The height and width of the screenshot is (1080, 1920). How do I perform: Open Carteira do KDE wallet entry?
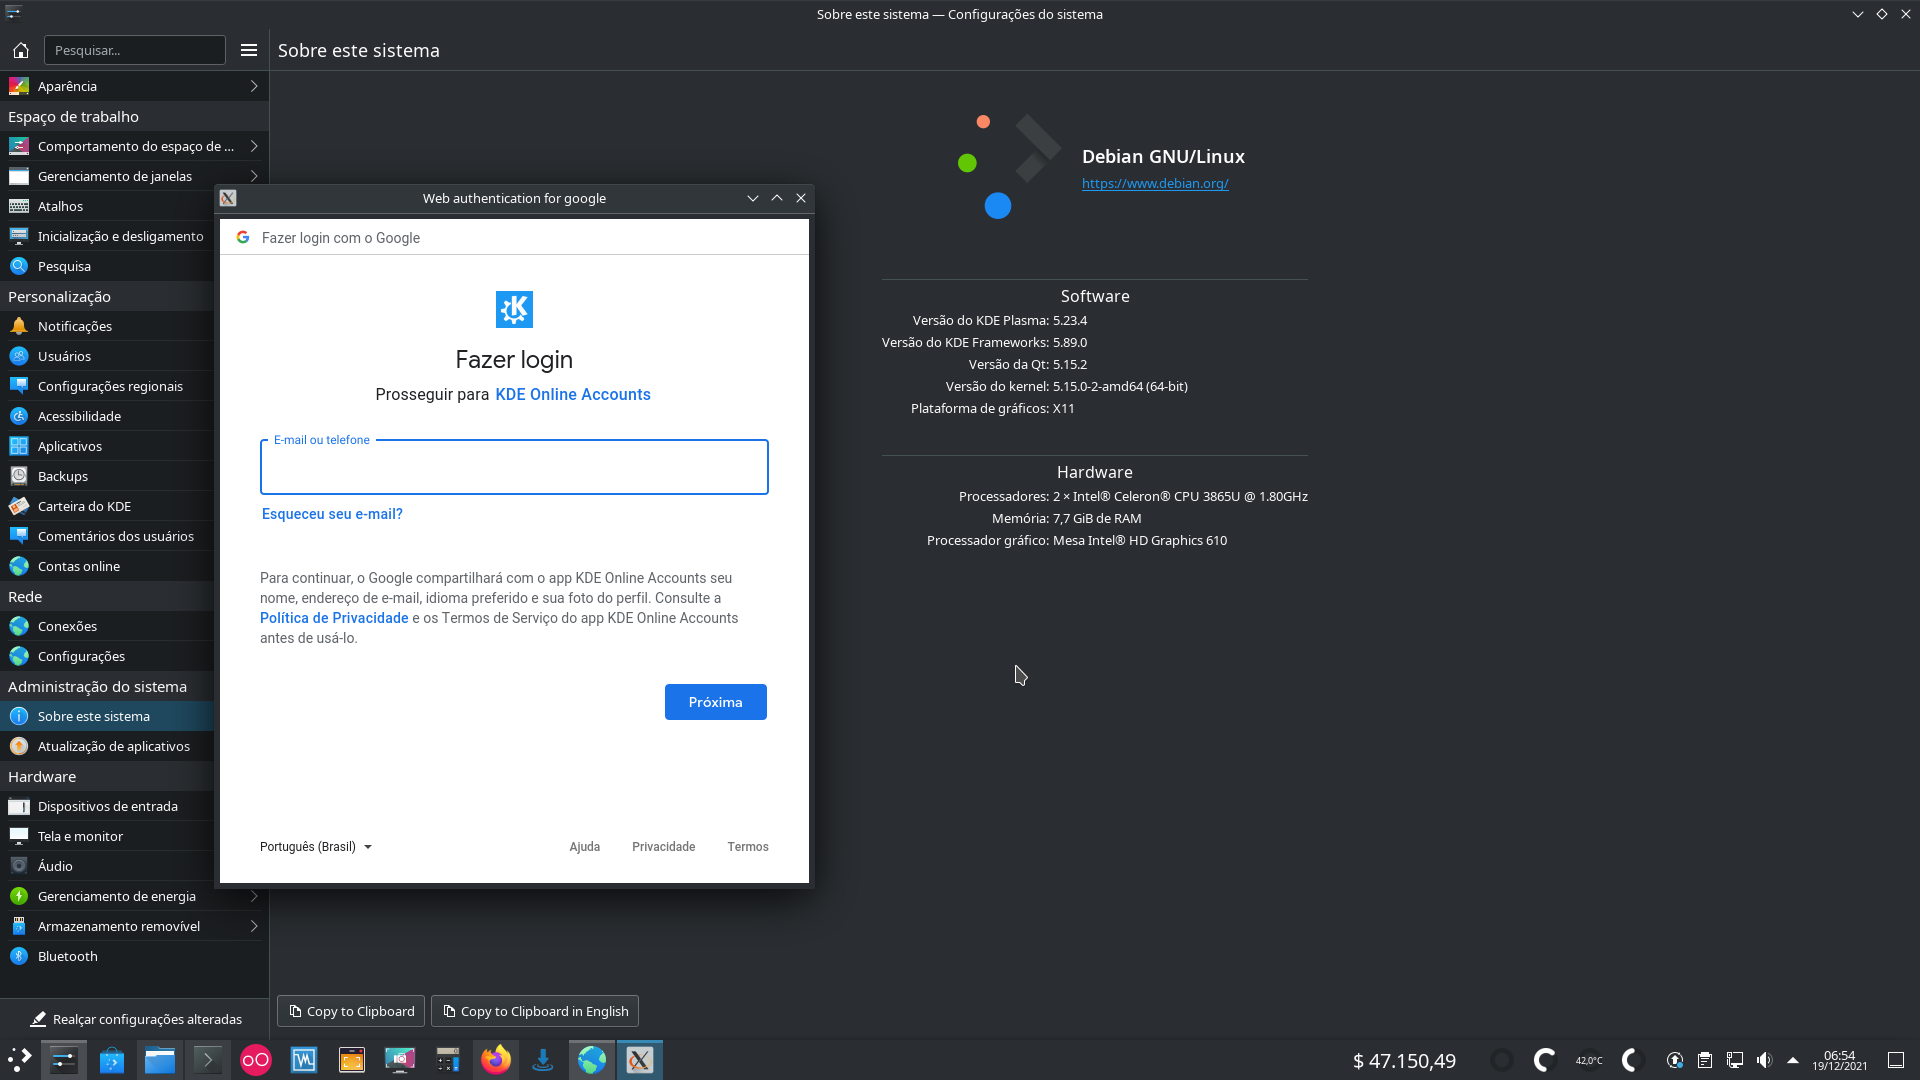point(84,506)
